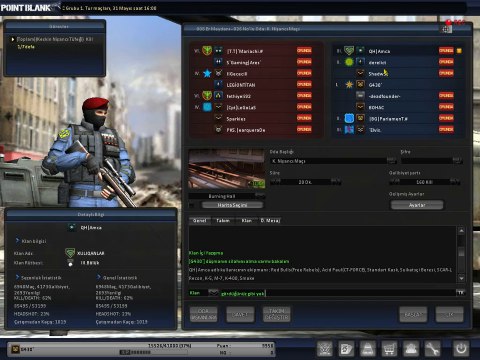Click the chat scroll up arrow

coord(461,230)
